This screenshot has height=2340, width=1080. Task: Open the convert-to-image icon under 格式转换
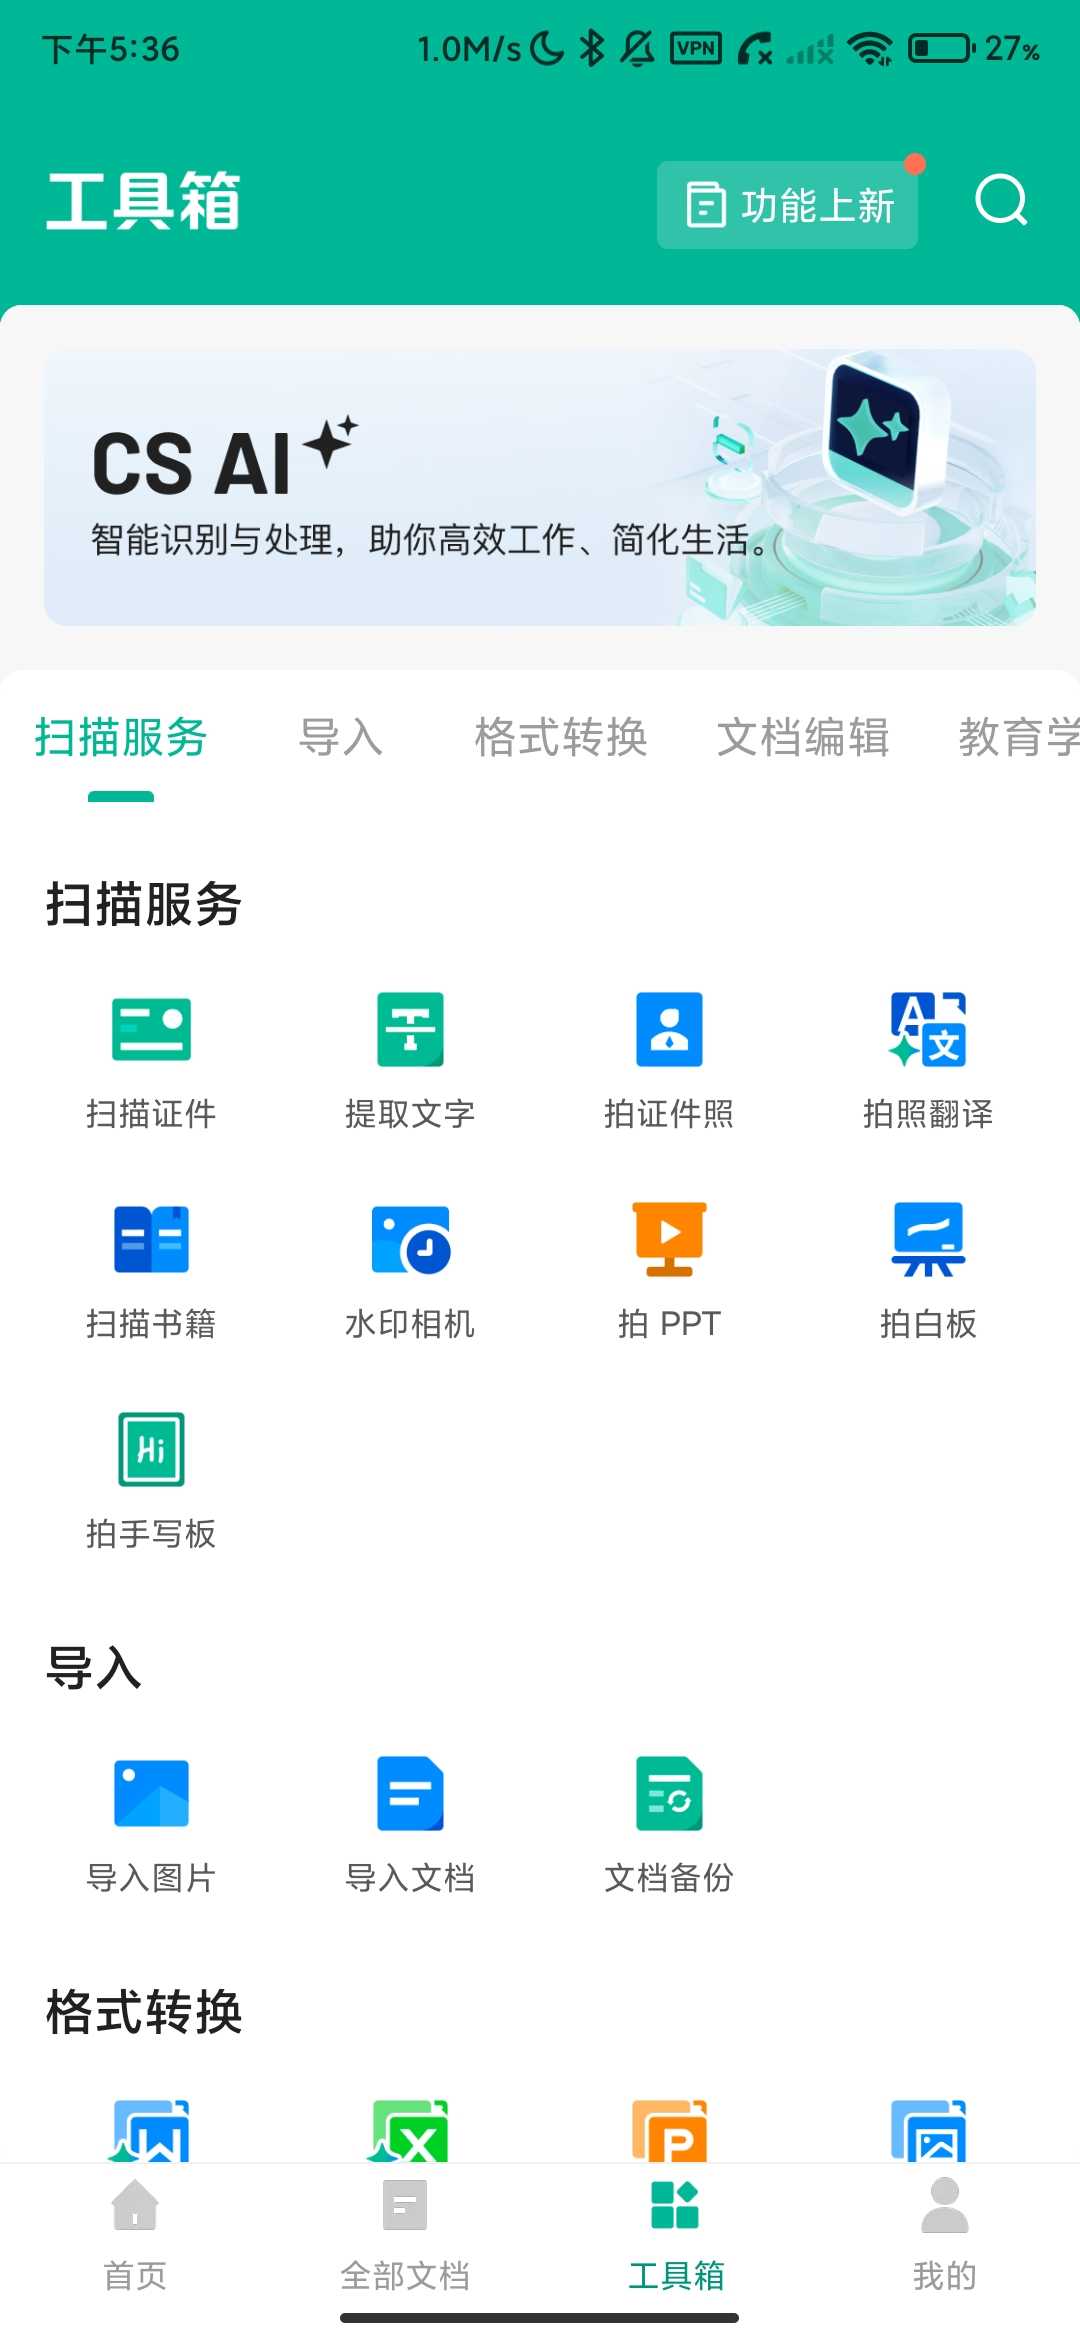coord(928,2131)
